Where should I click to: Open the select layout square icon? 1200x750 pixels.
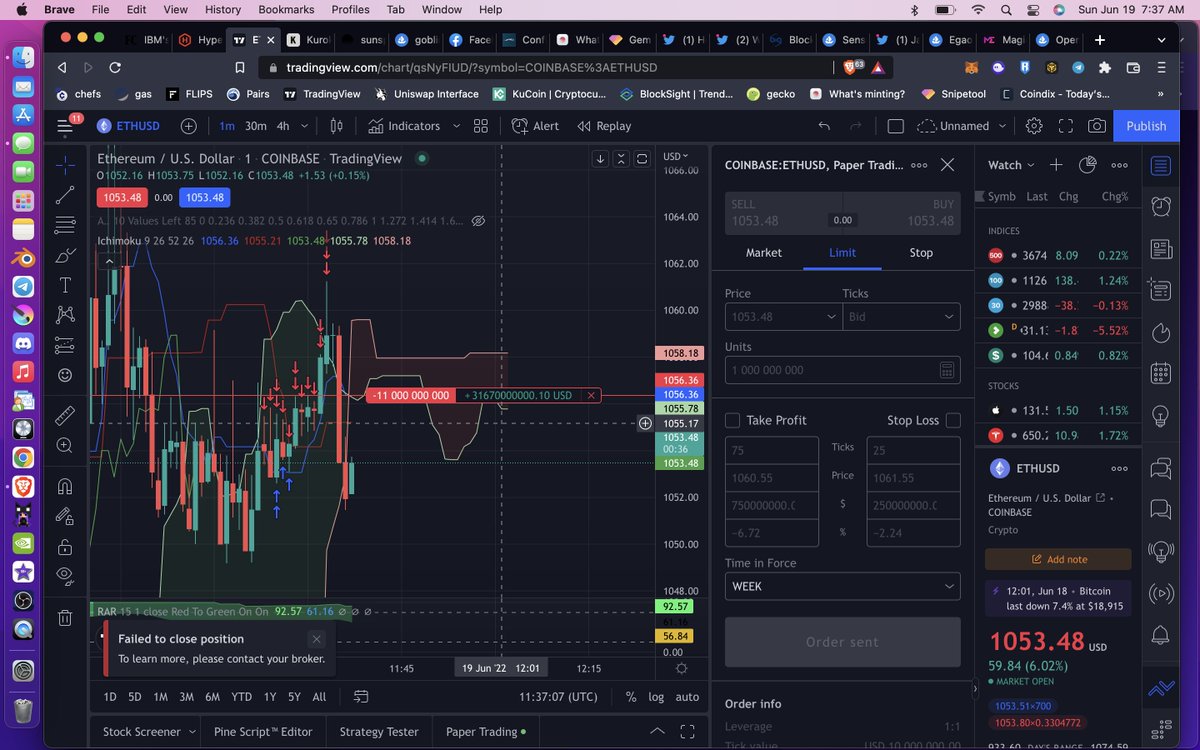pyautogui.click(x=895, y=126)
